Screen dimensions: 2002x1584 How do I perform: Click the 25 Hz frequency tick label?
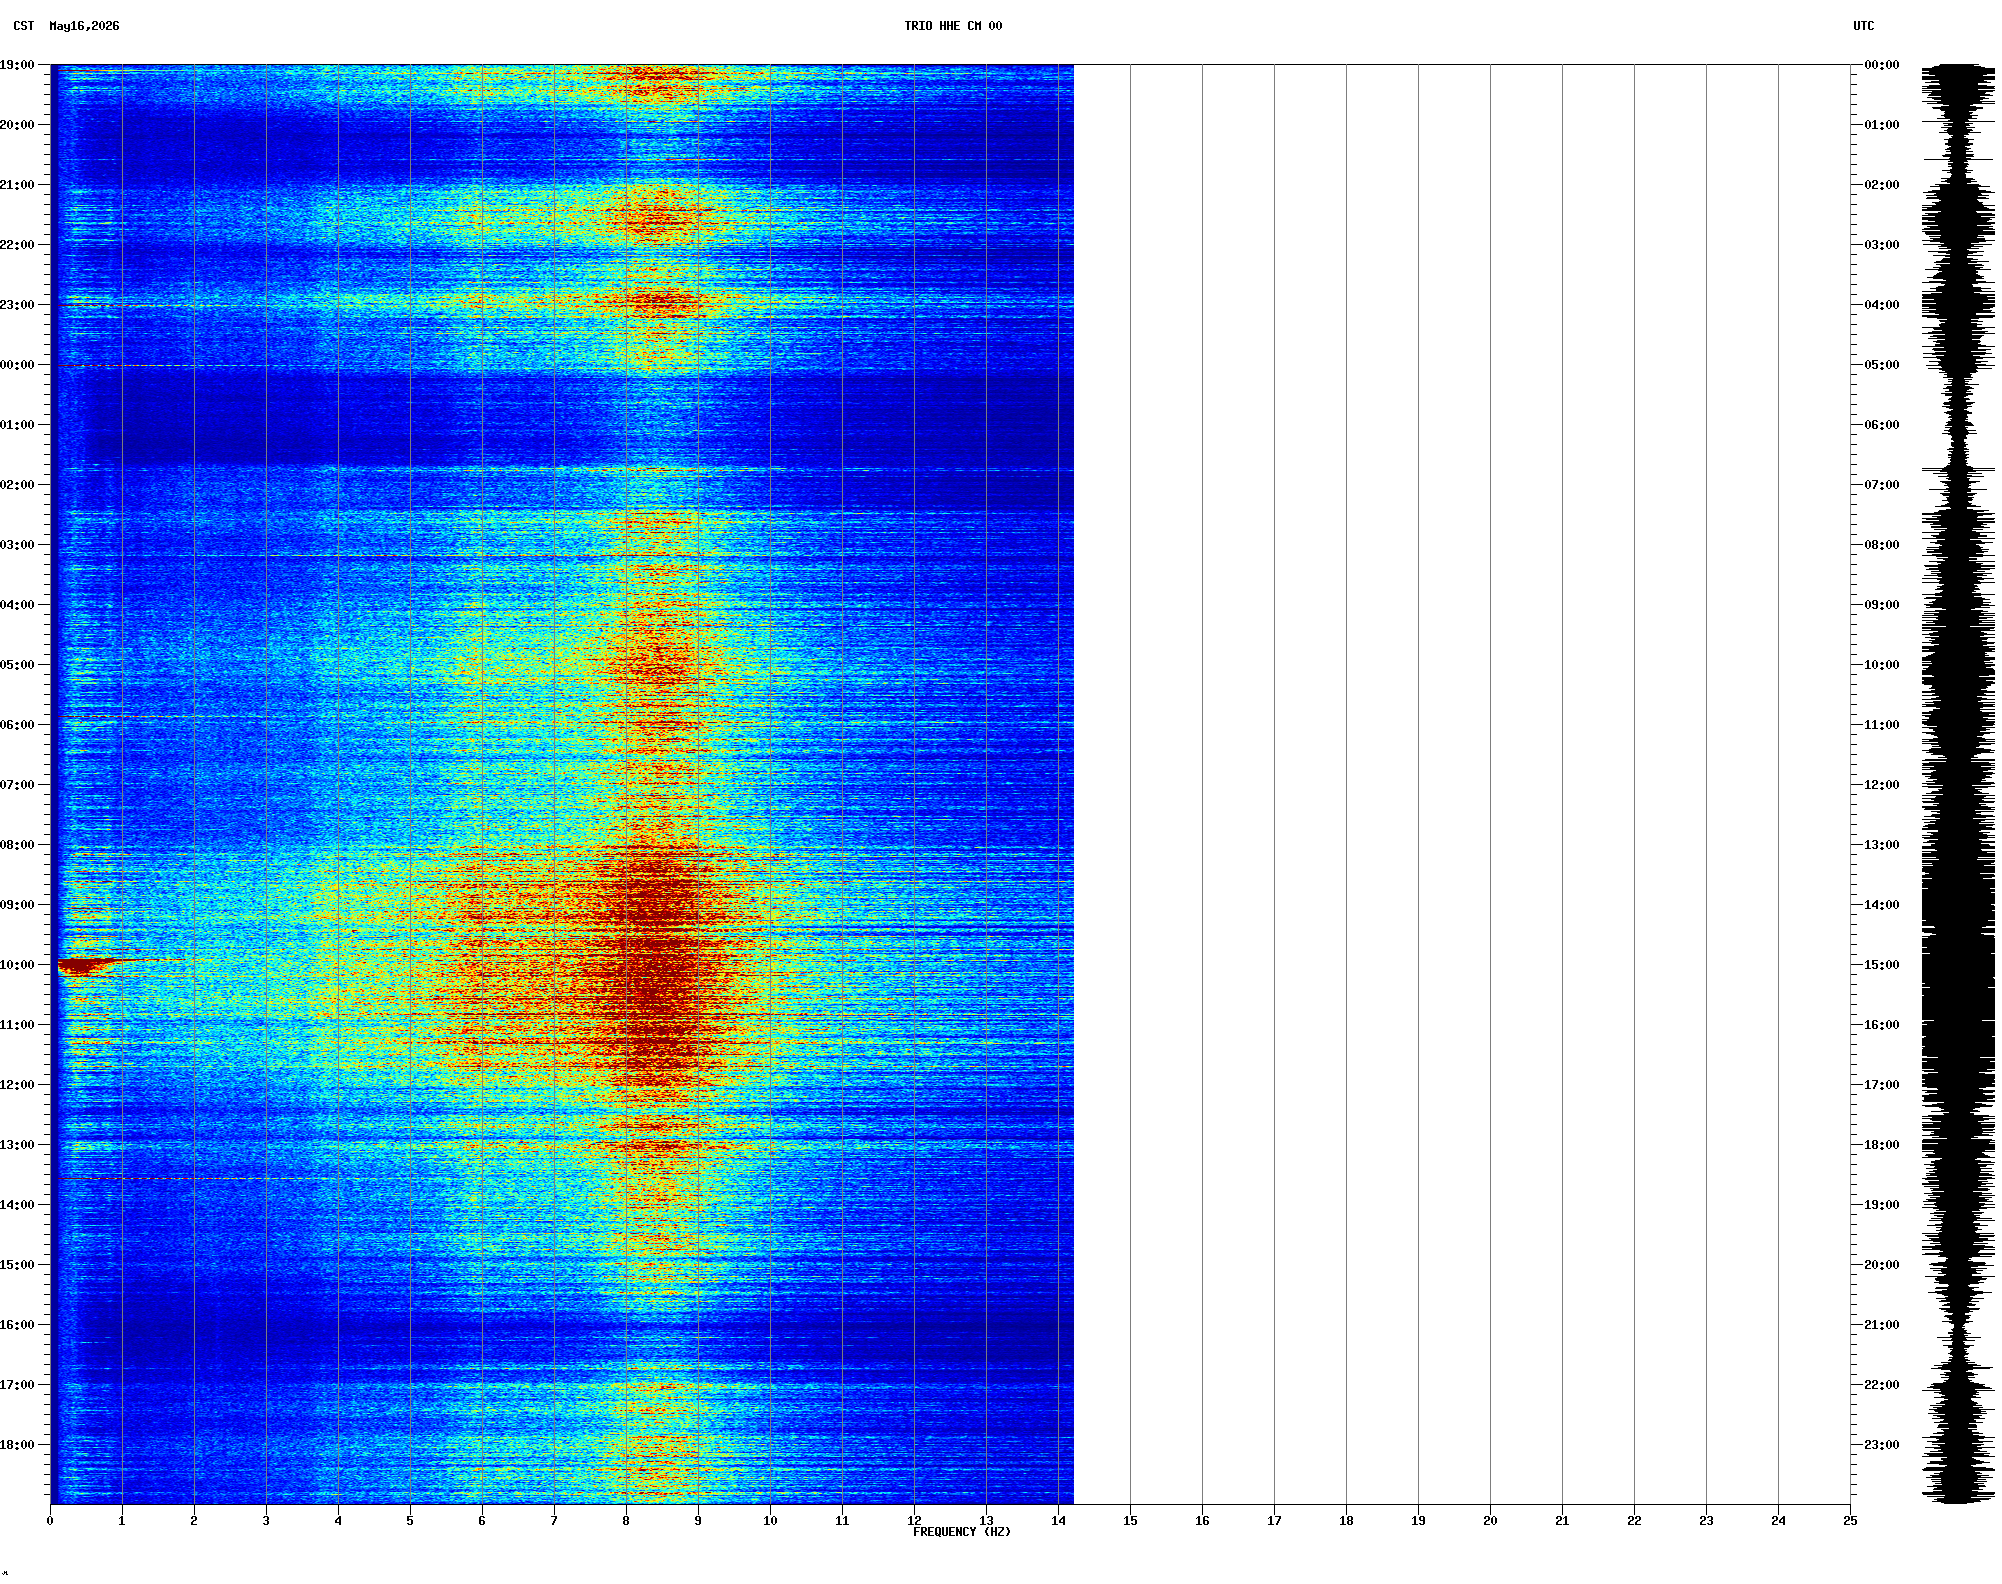pyautogui.click(x=1850, y=1521)
